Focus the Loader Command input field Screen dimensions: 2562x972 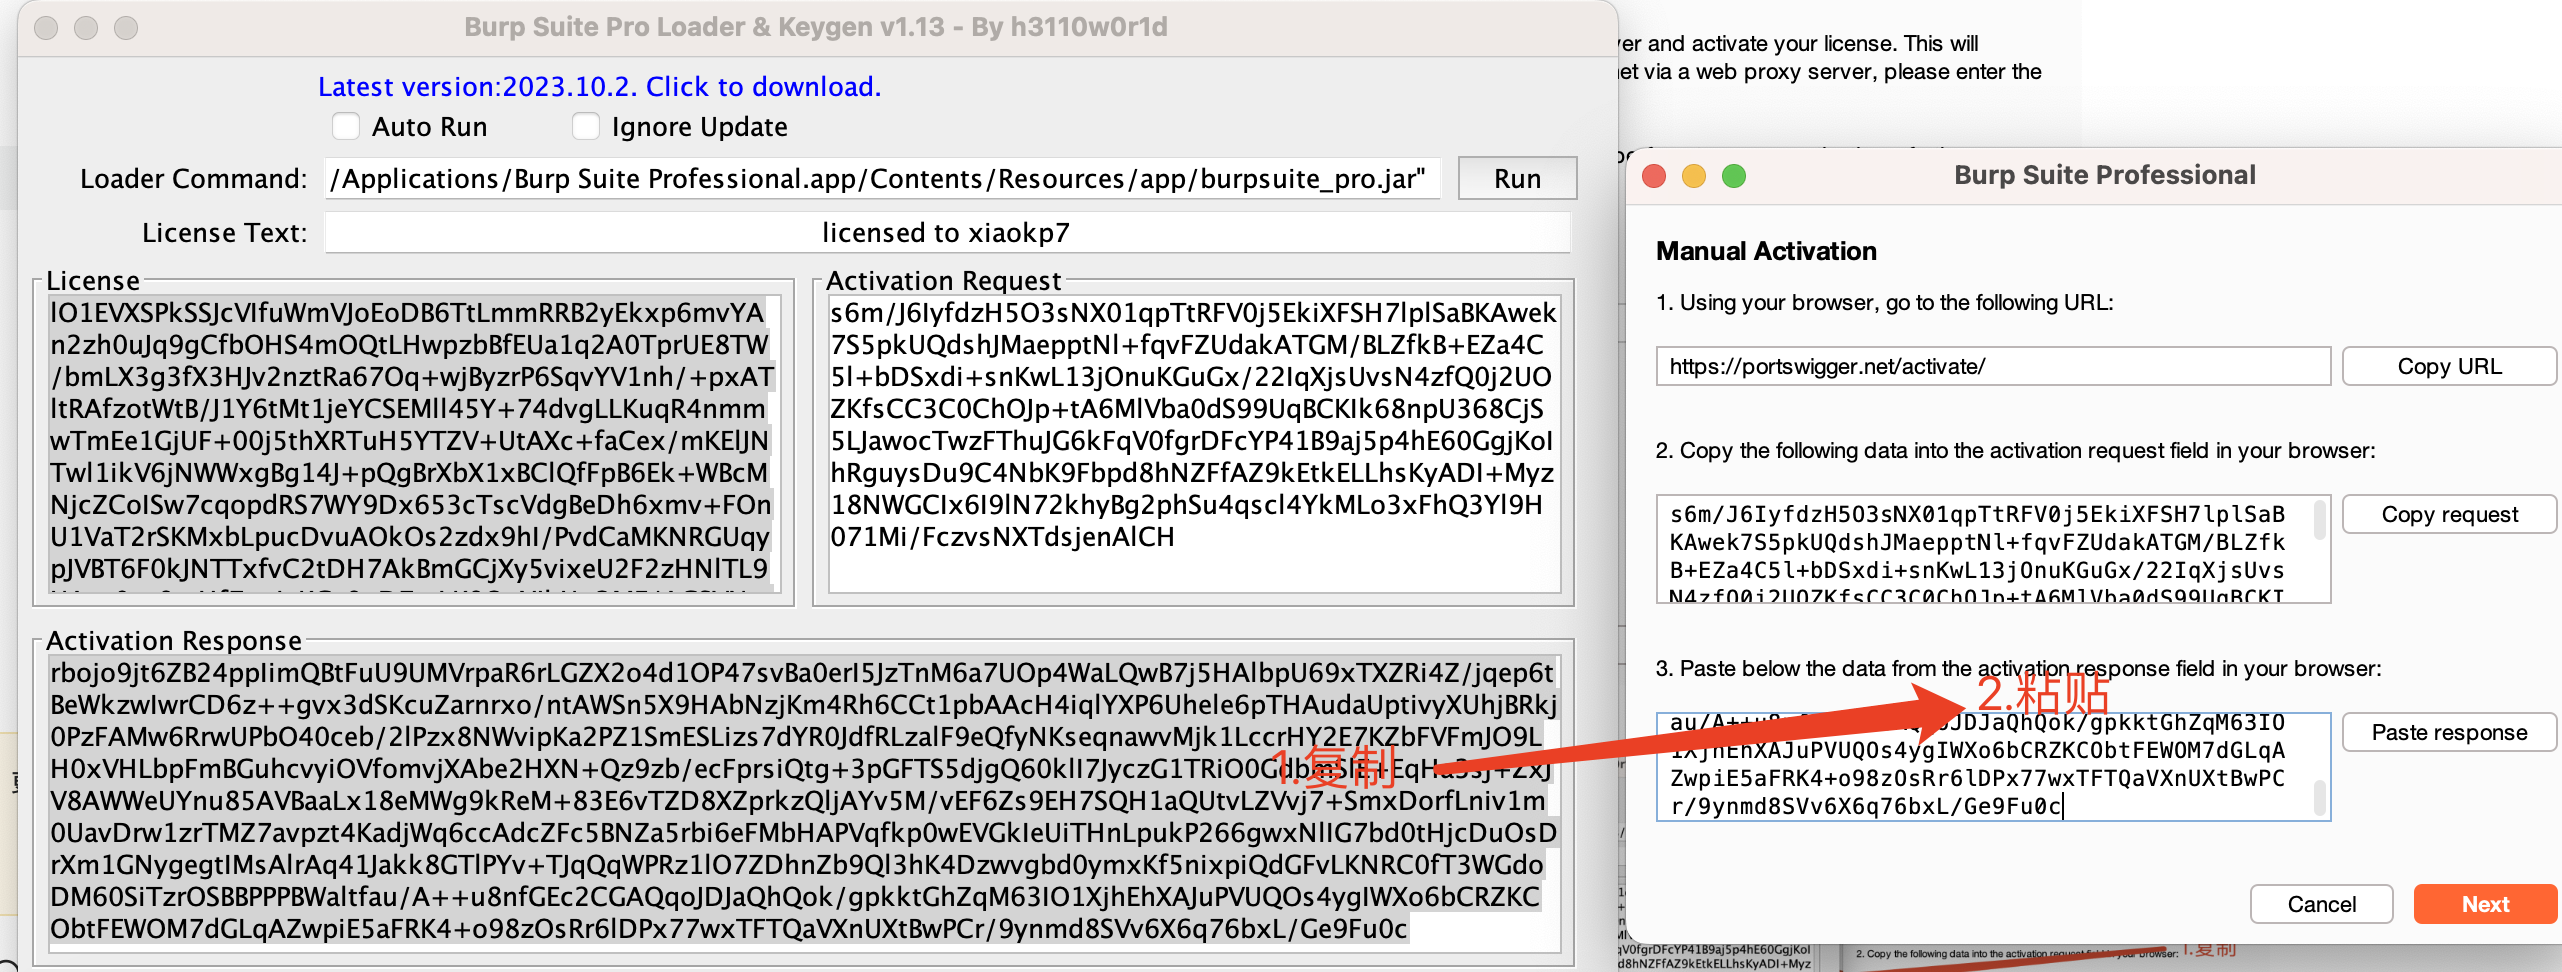pos(883,179)
